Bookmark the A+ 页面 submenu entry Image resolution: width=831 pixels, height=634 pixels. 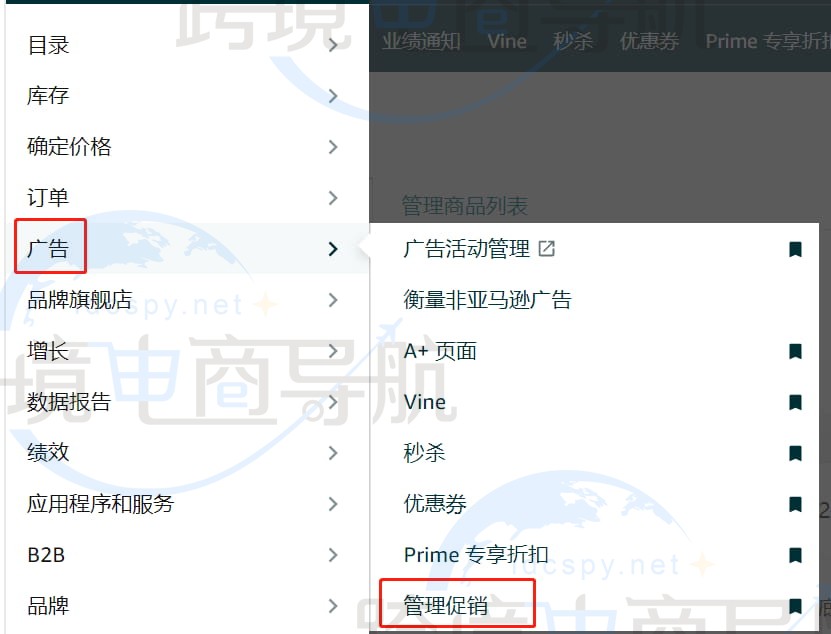coord(794,351)
